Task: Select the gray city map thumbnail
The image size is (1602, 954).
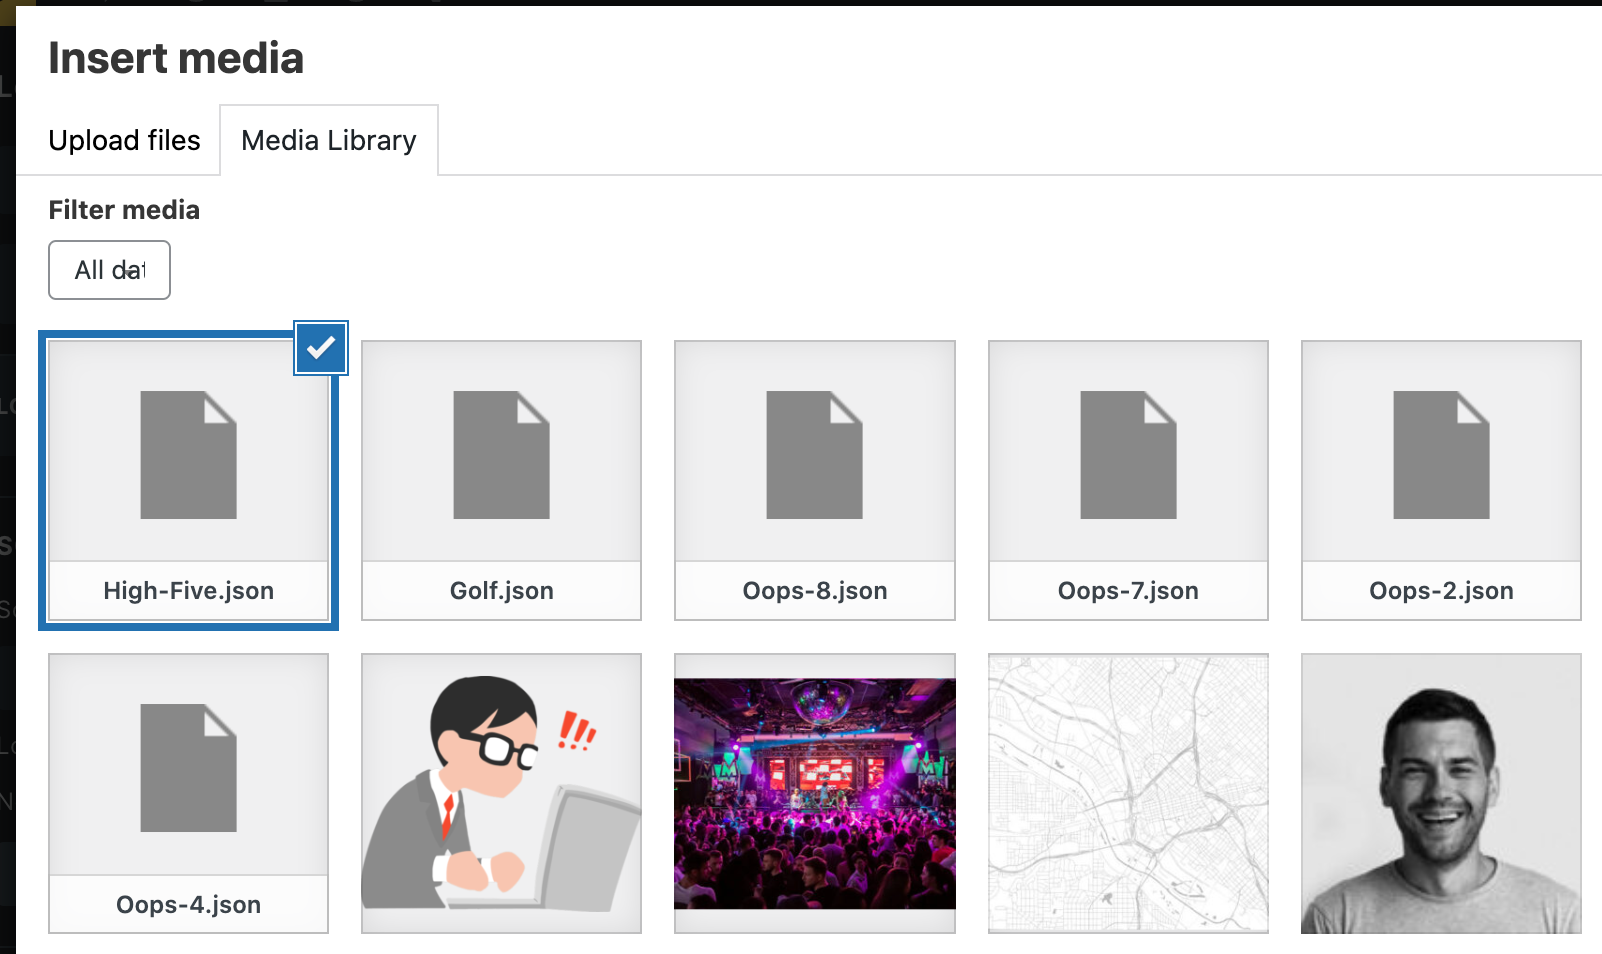Action: tap(1128, 793)
